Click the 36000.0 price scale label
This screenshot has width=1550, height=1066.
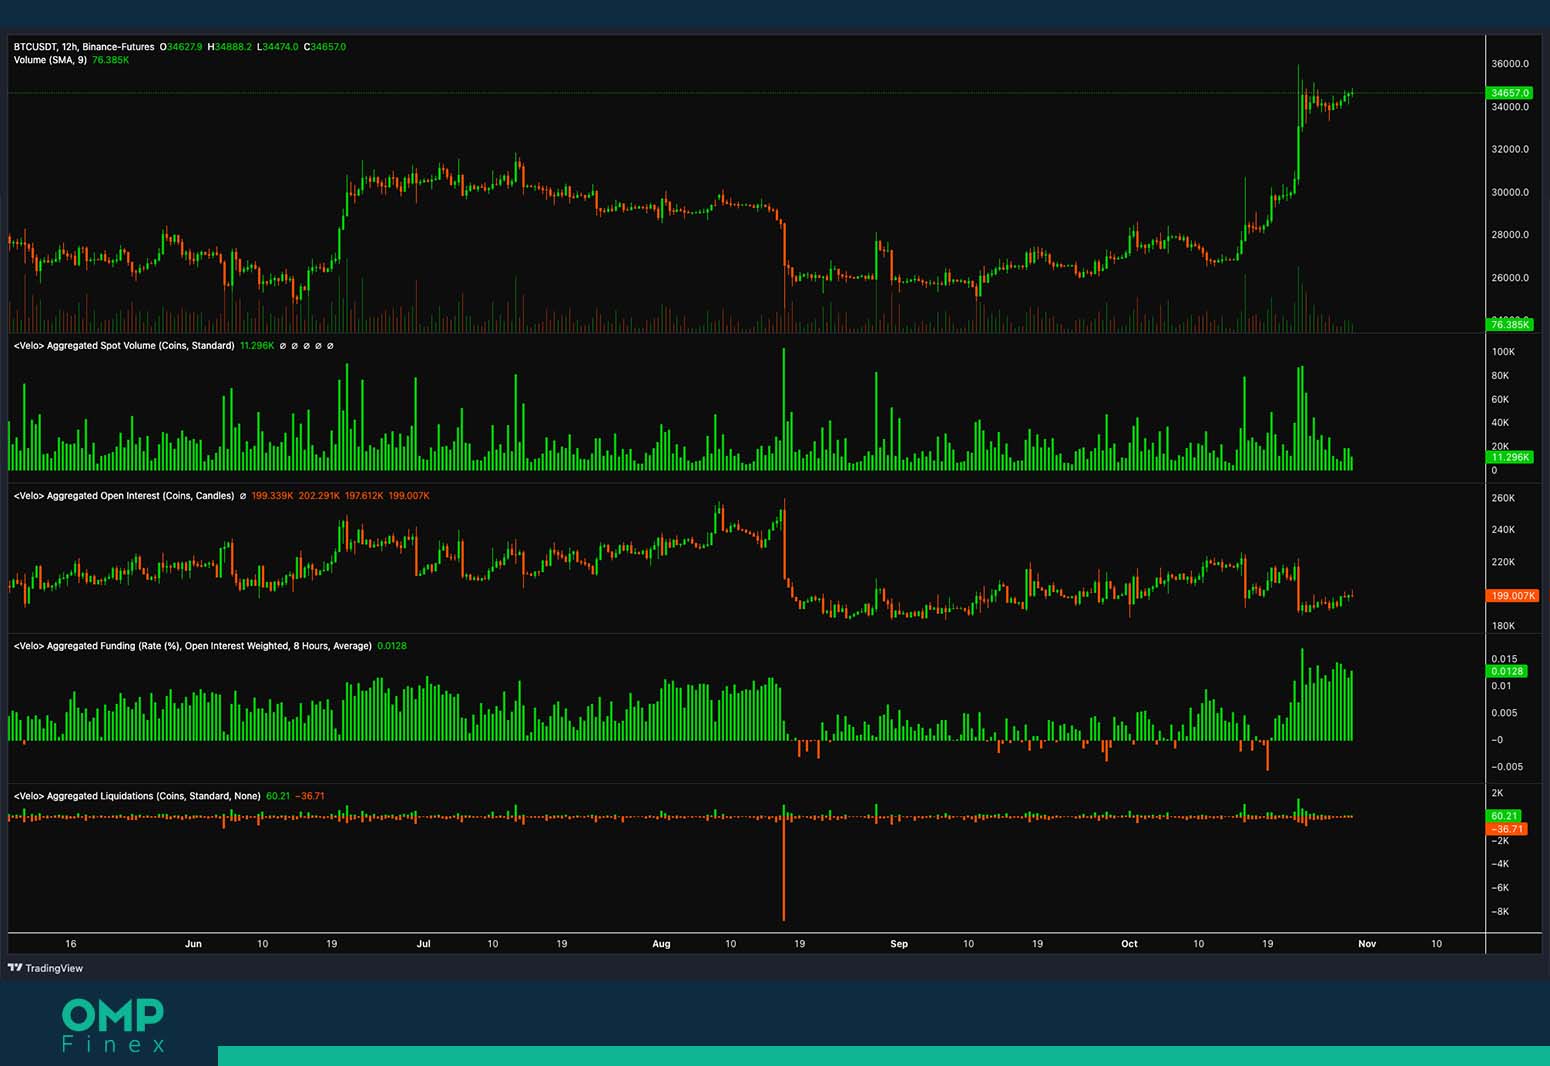coord(1510,64)
